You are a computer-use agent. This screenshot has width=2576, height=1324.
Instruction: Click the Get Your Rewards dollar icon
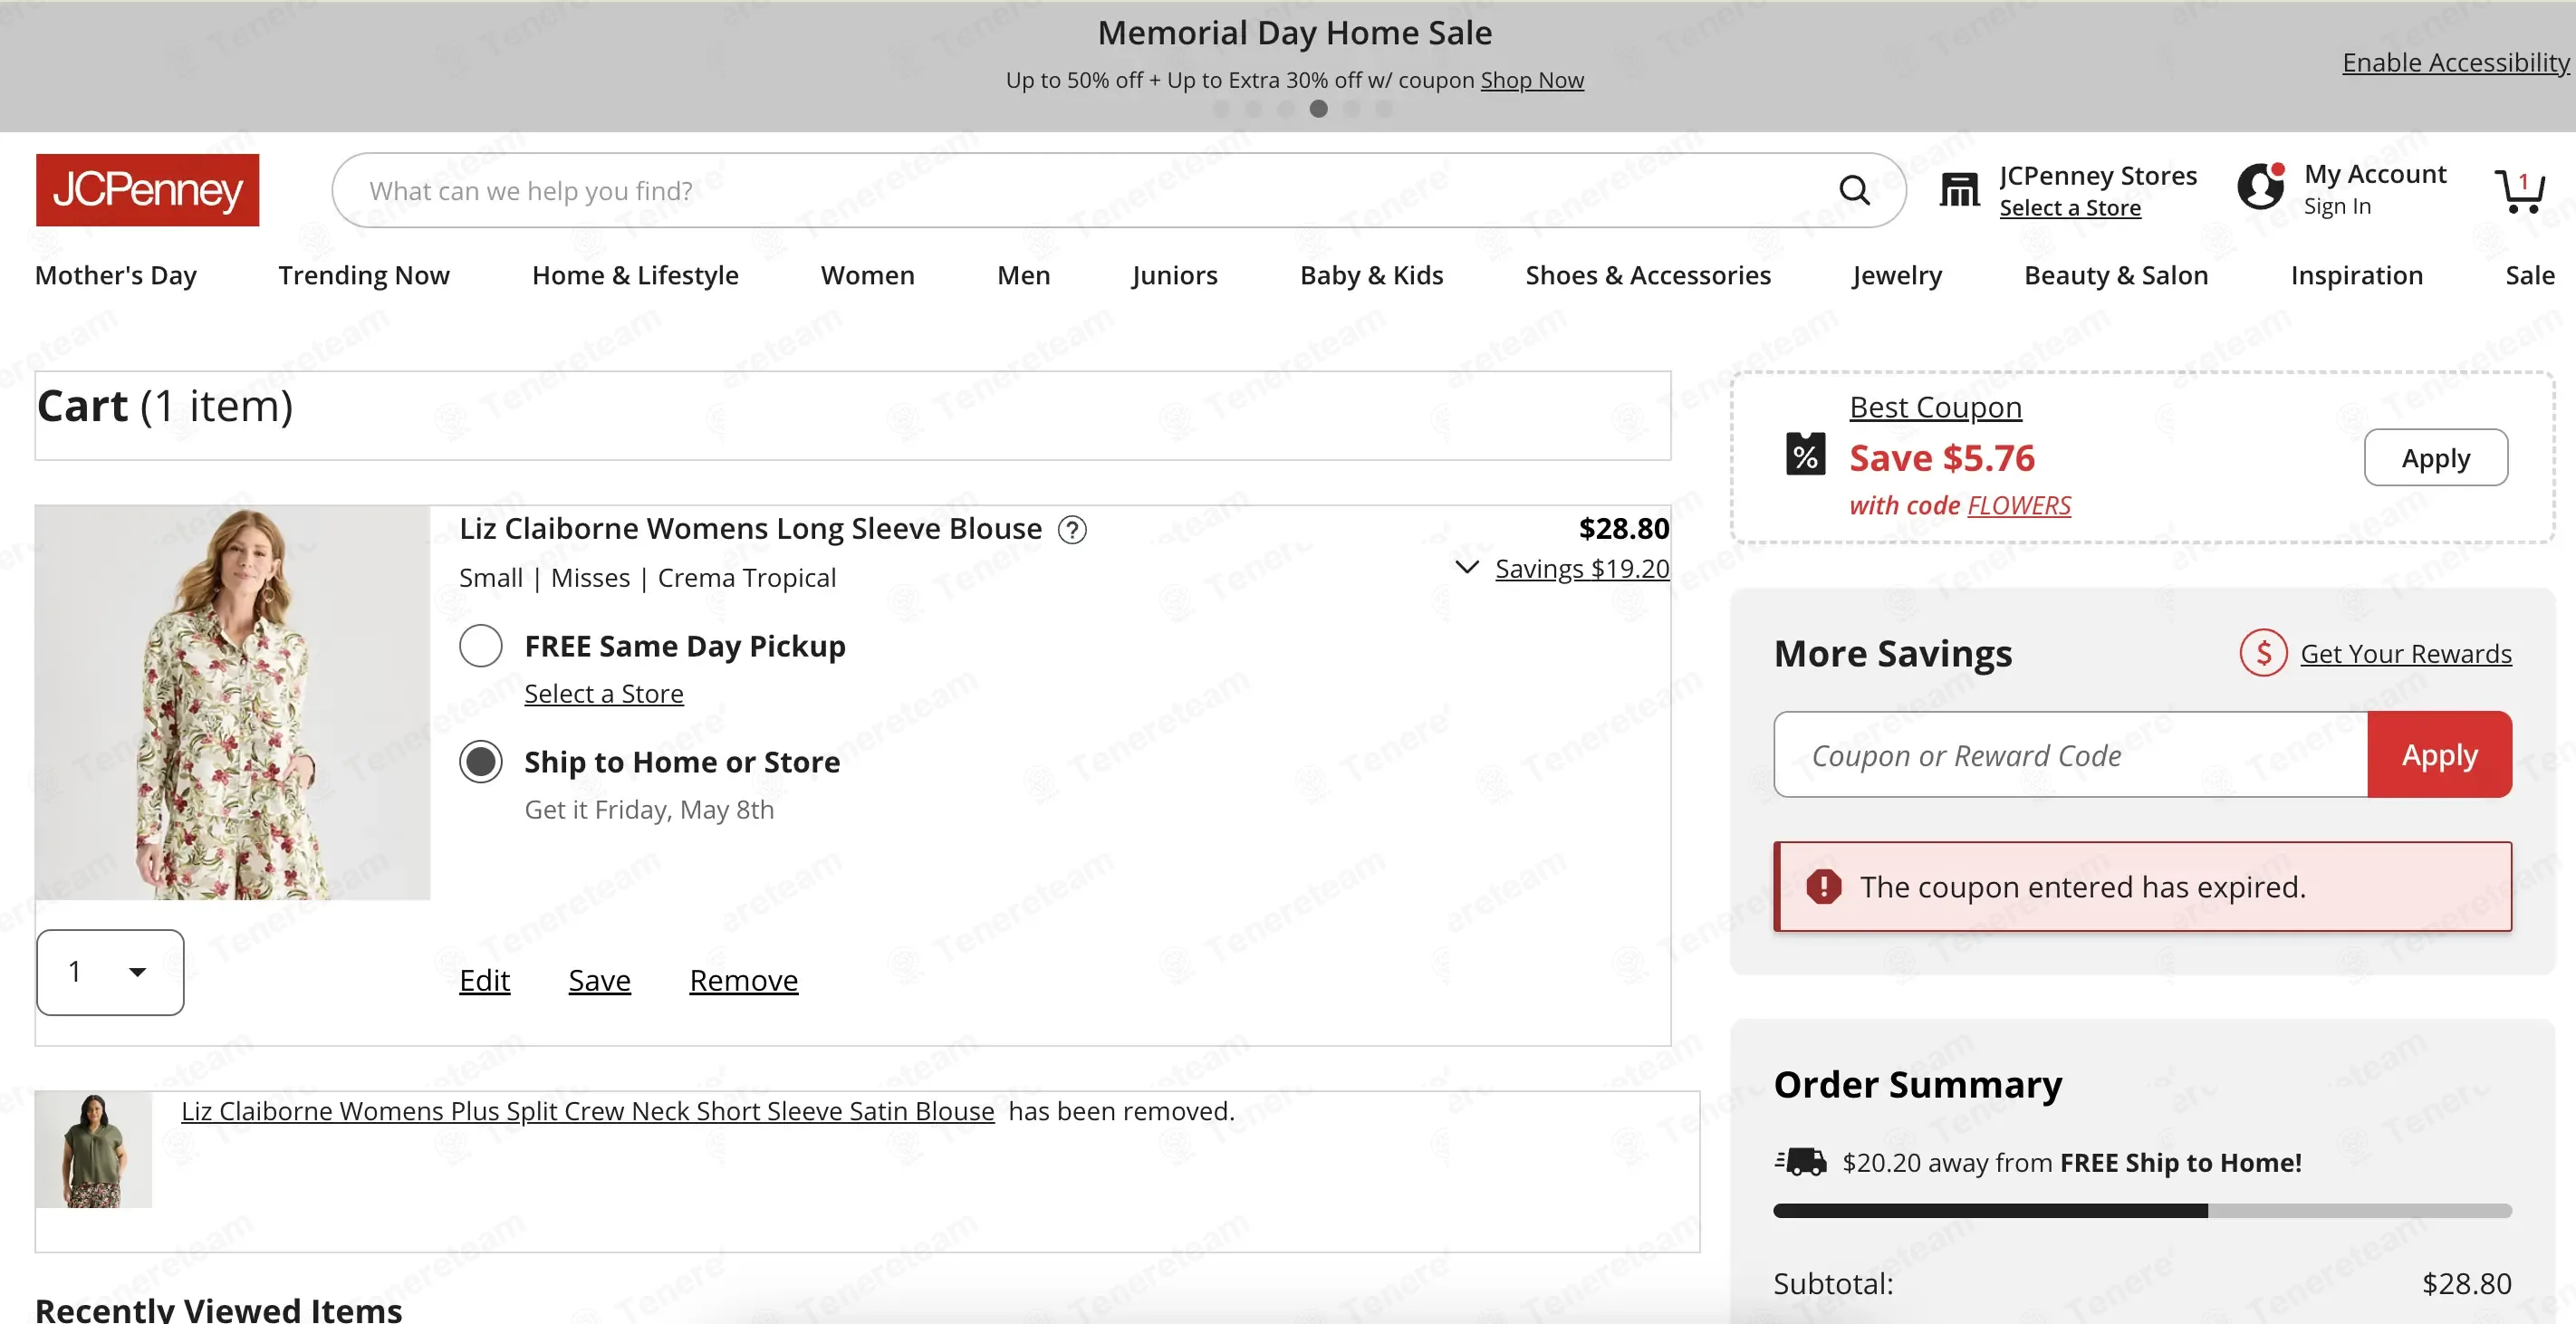click(2263, 653)
